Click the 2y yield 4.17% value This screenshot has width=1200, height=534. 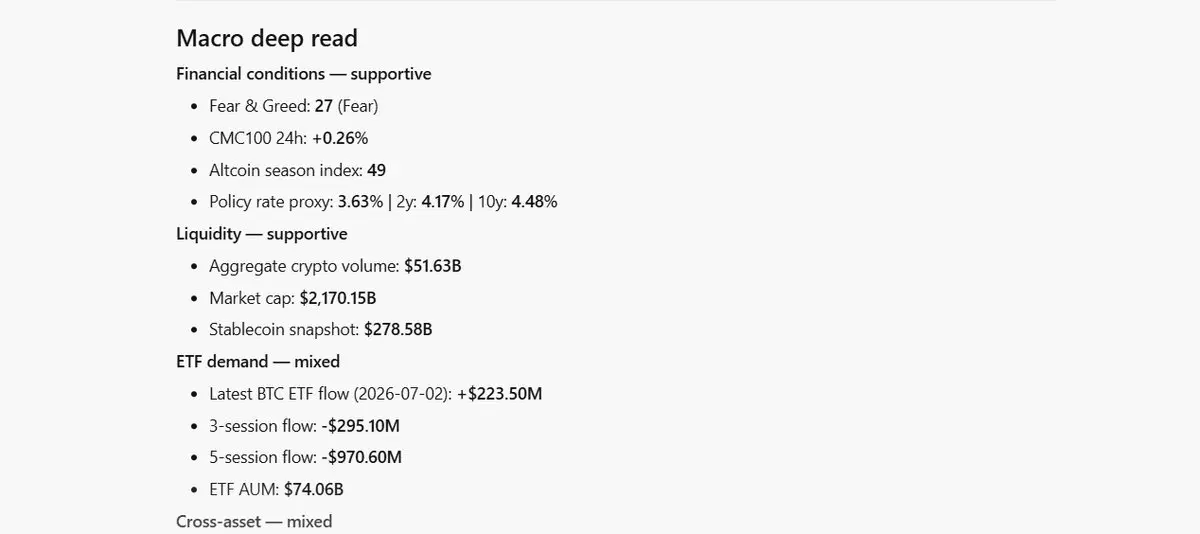443,202
